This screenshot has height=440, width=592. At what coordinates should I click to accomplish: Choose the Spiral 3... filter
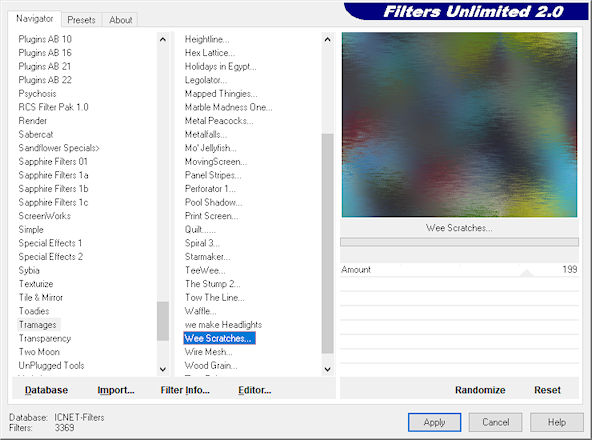202,243
